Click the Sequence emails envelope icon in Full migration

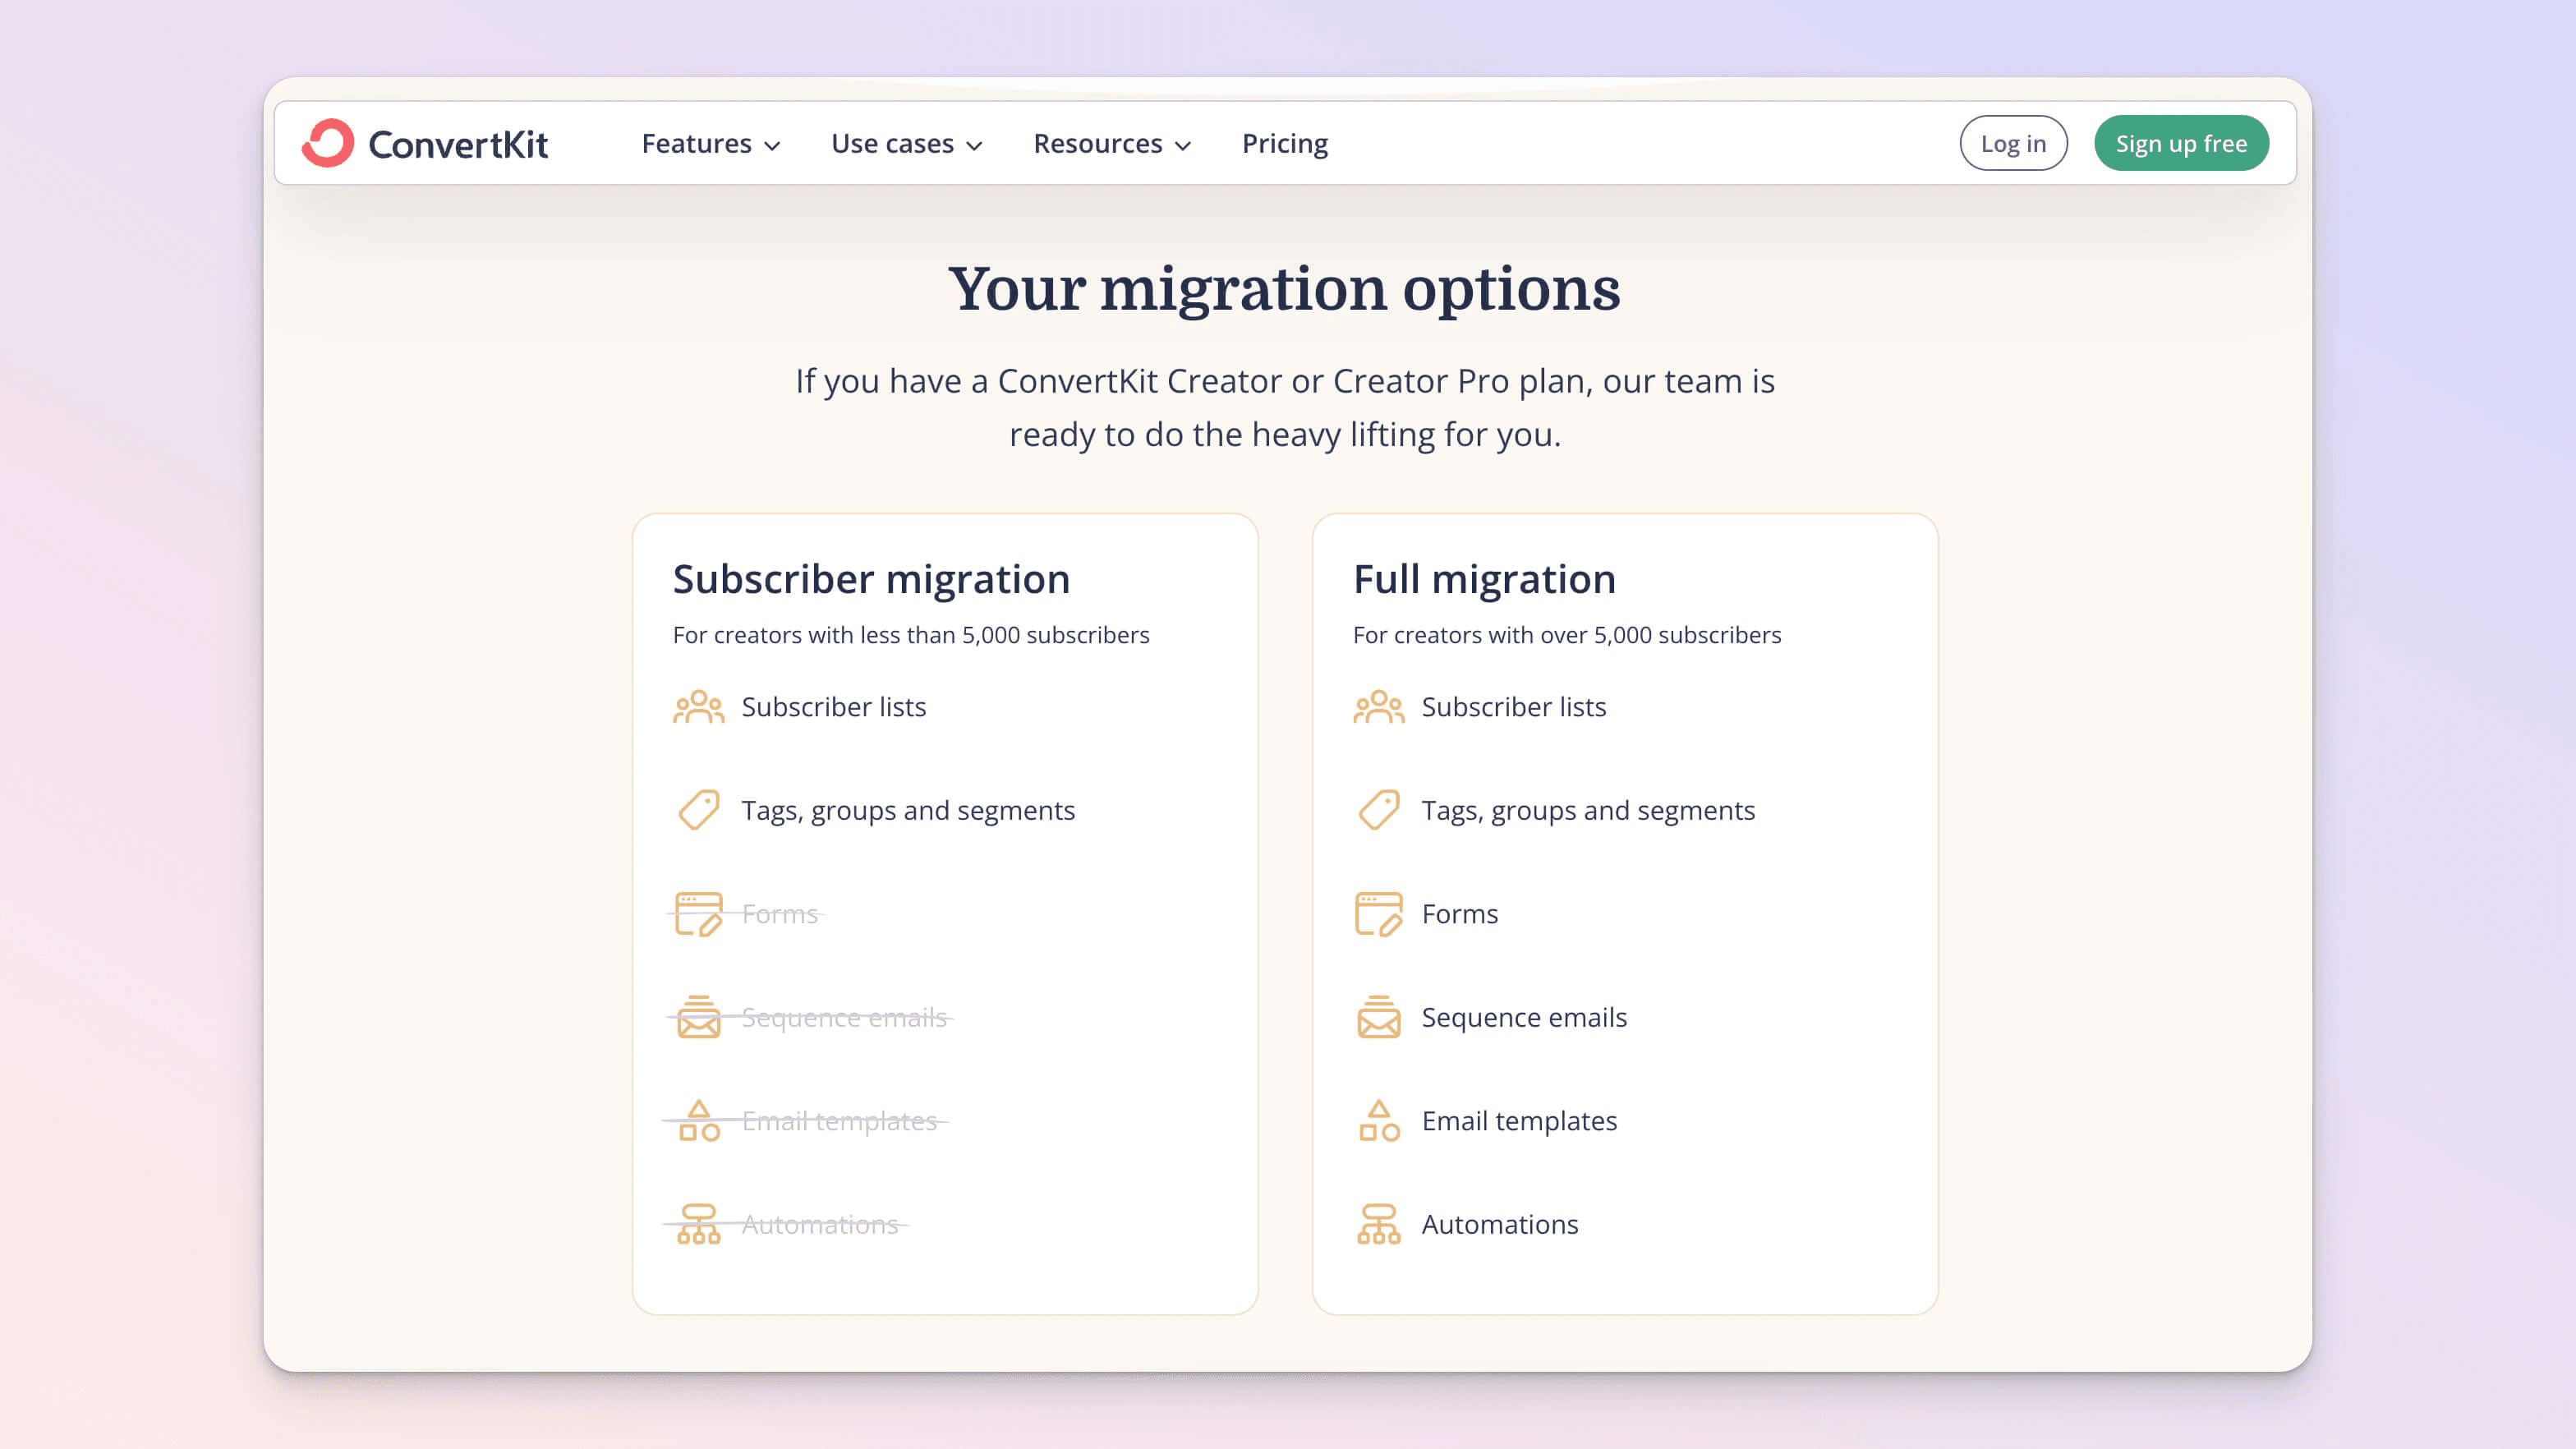[x=1378, y=1017]
